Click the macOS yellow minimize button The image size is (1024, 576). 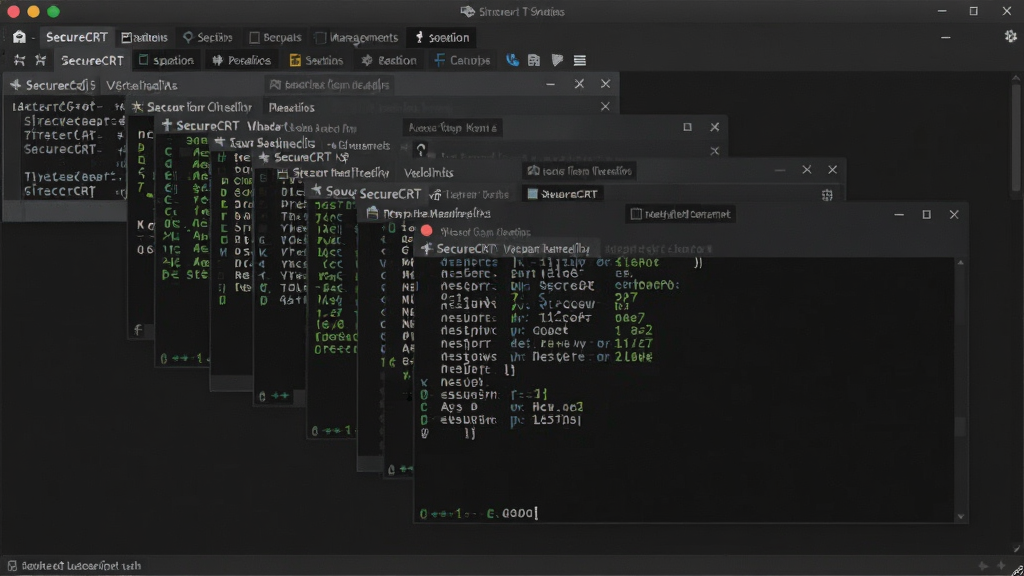(33, 11)
